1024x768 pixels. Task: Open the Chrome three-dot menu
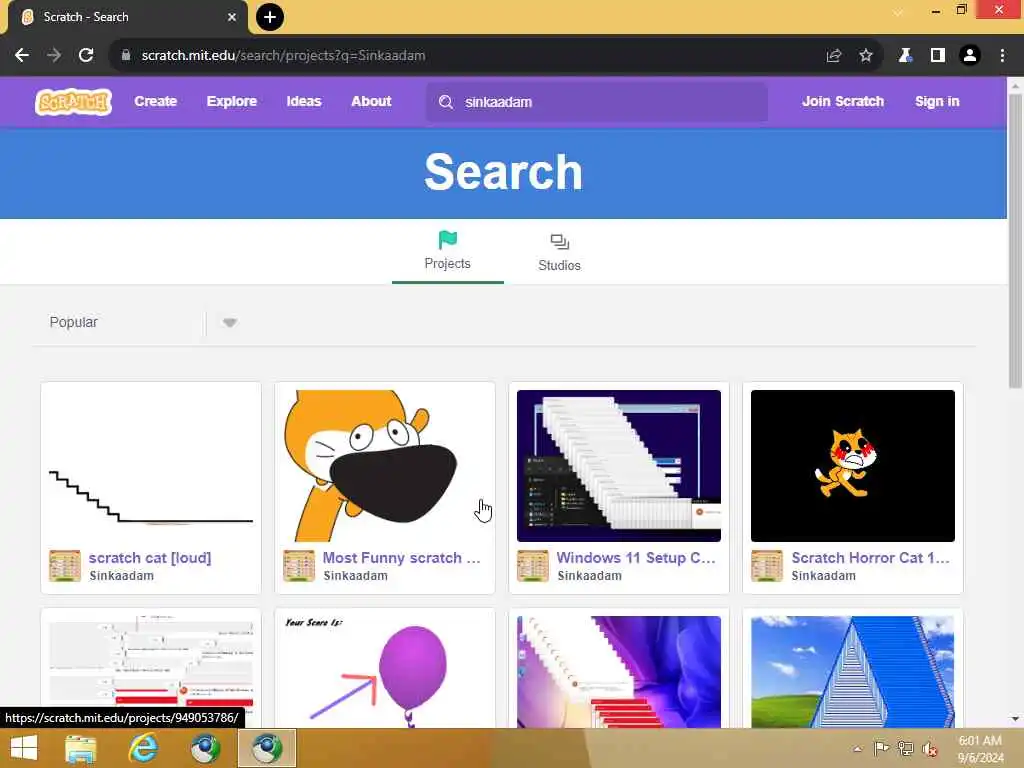pyautogui.click(x=1002, y=56)
